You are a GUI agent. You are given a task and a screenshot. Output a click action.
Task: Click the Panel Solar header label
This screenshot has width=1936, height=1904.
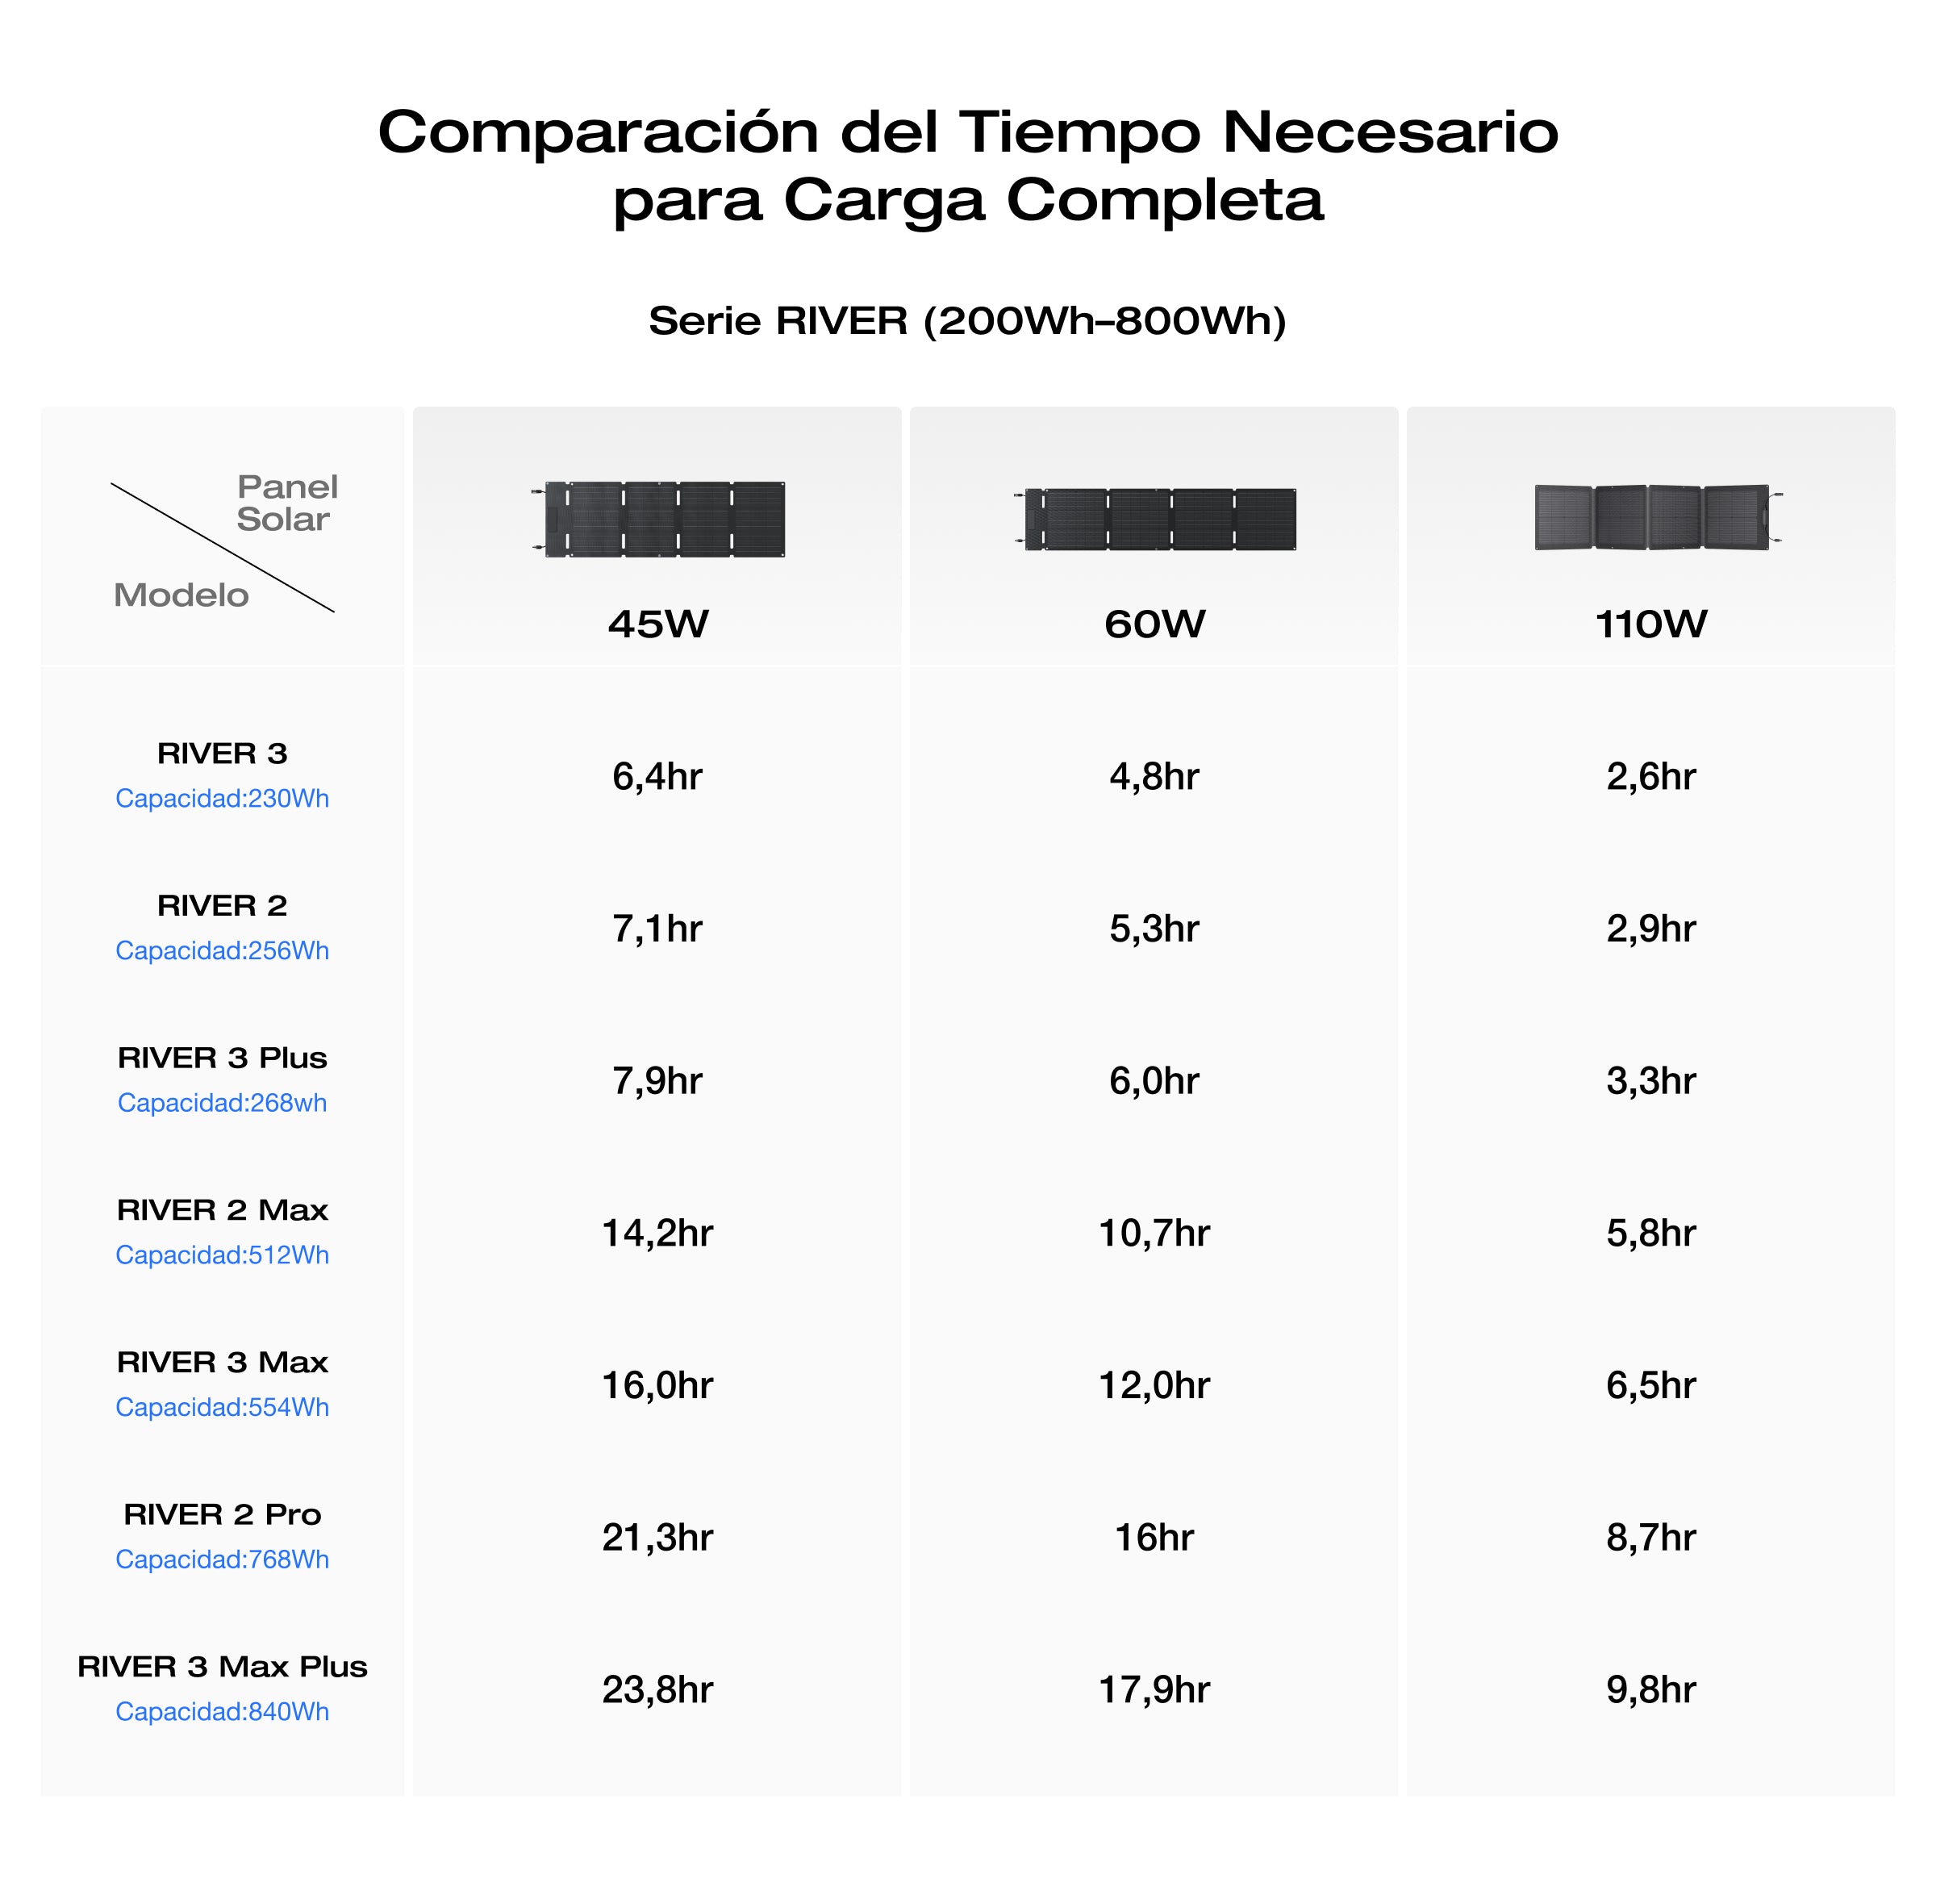point(287,503)
